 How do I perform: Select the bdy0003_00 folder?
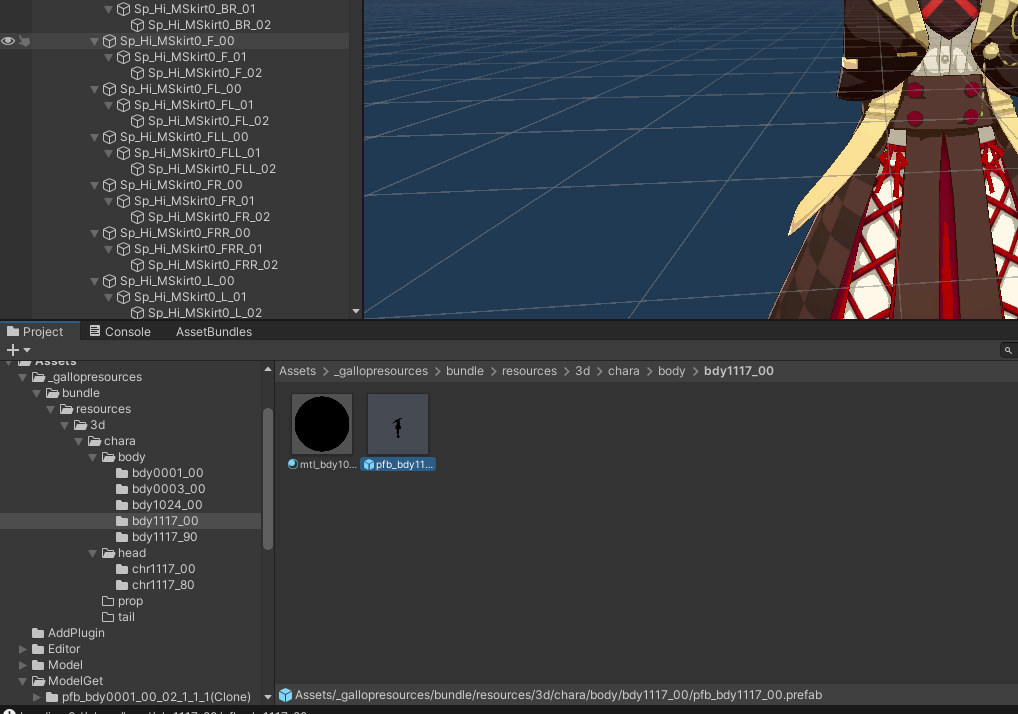coord(160,489)
